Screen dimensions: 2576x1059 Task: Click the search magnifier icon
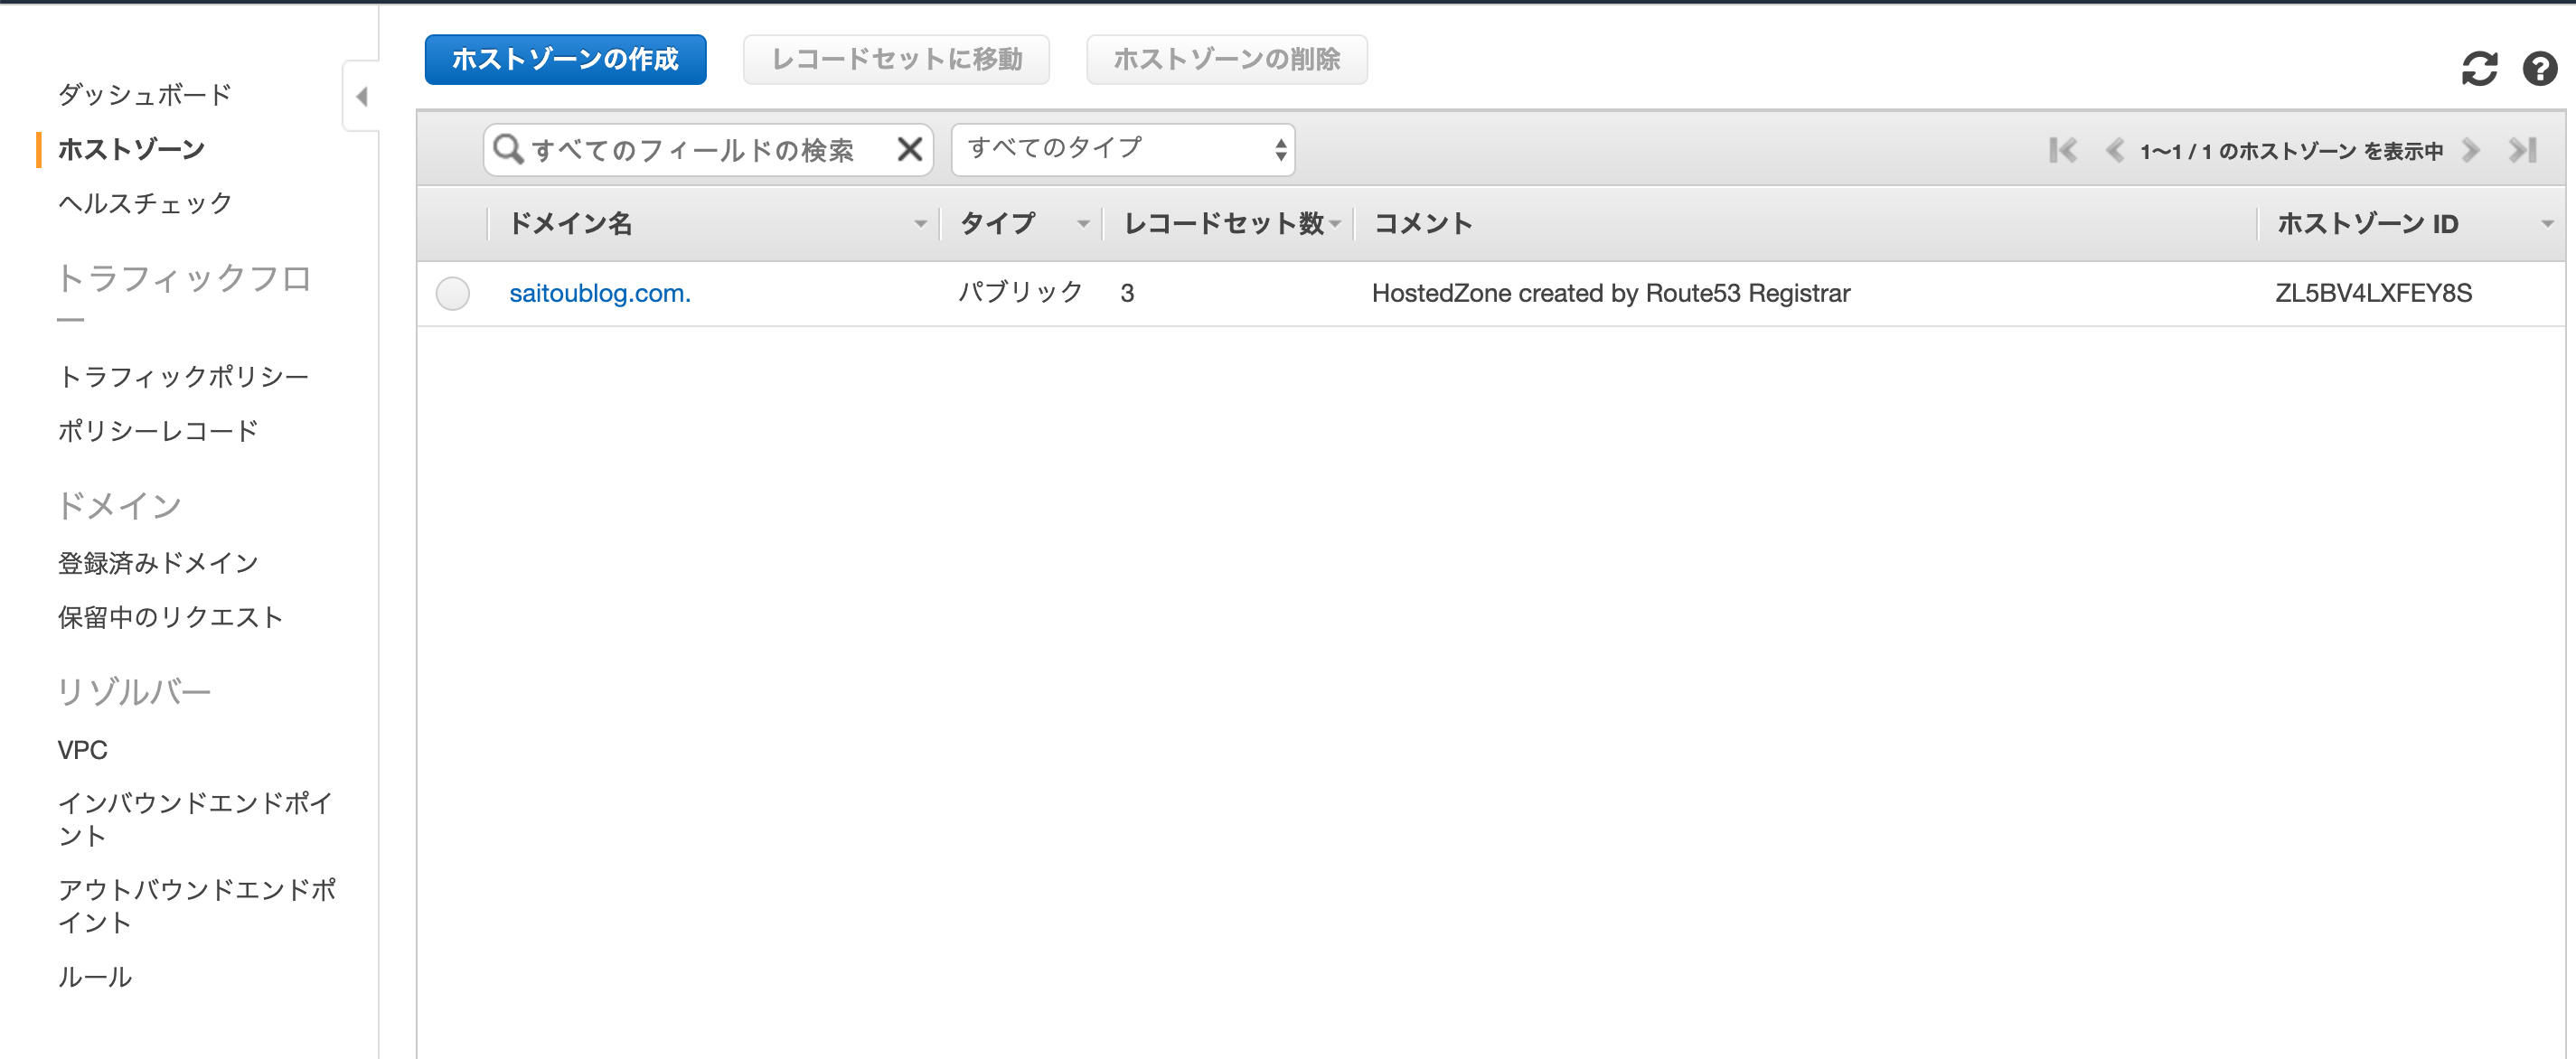pyautogui.click(x=508, y=149)
